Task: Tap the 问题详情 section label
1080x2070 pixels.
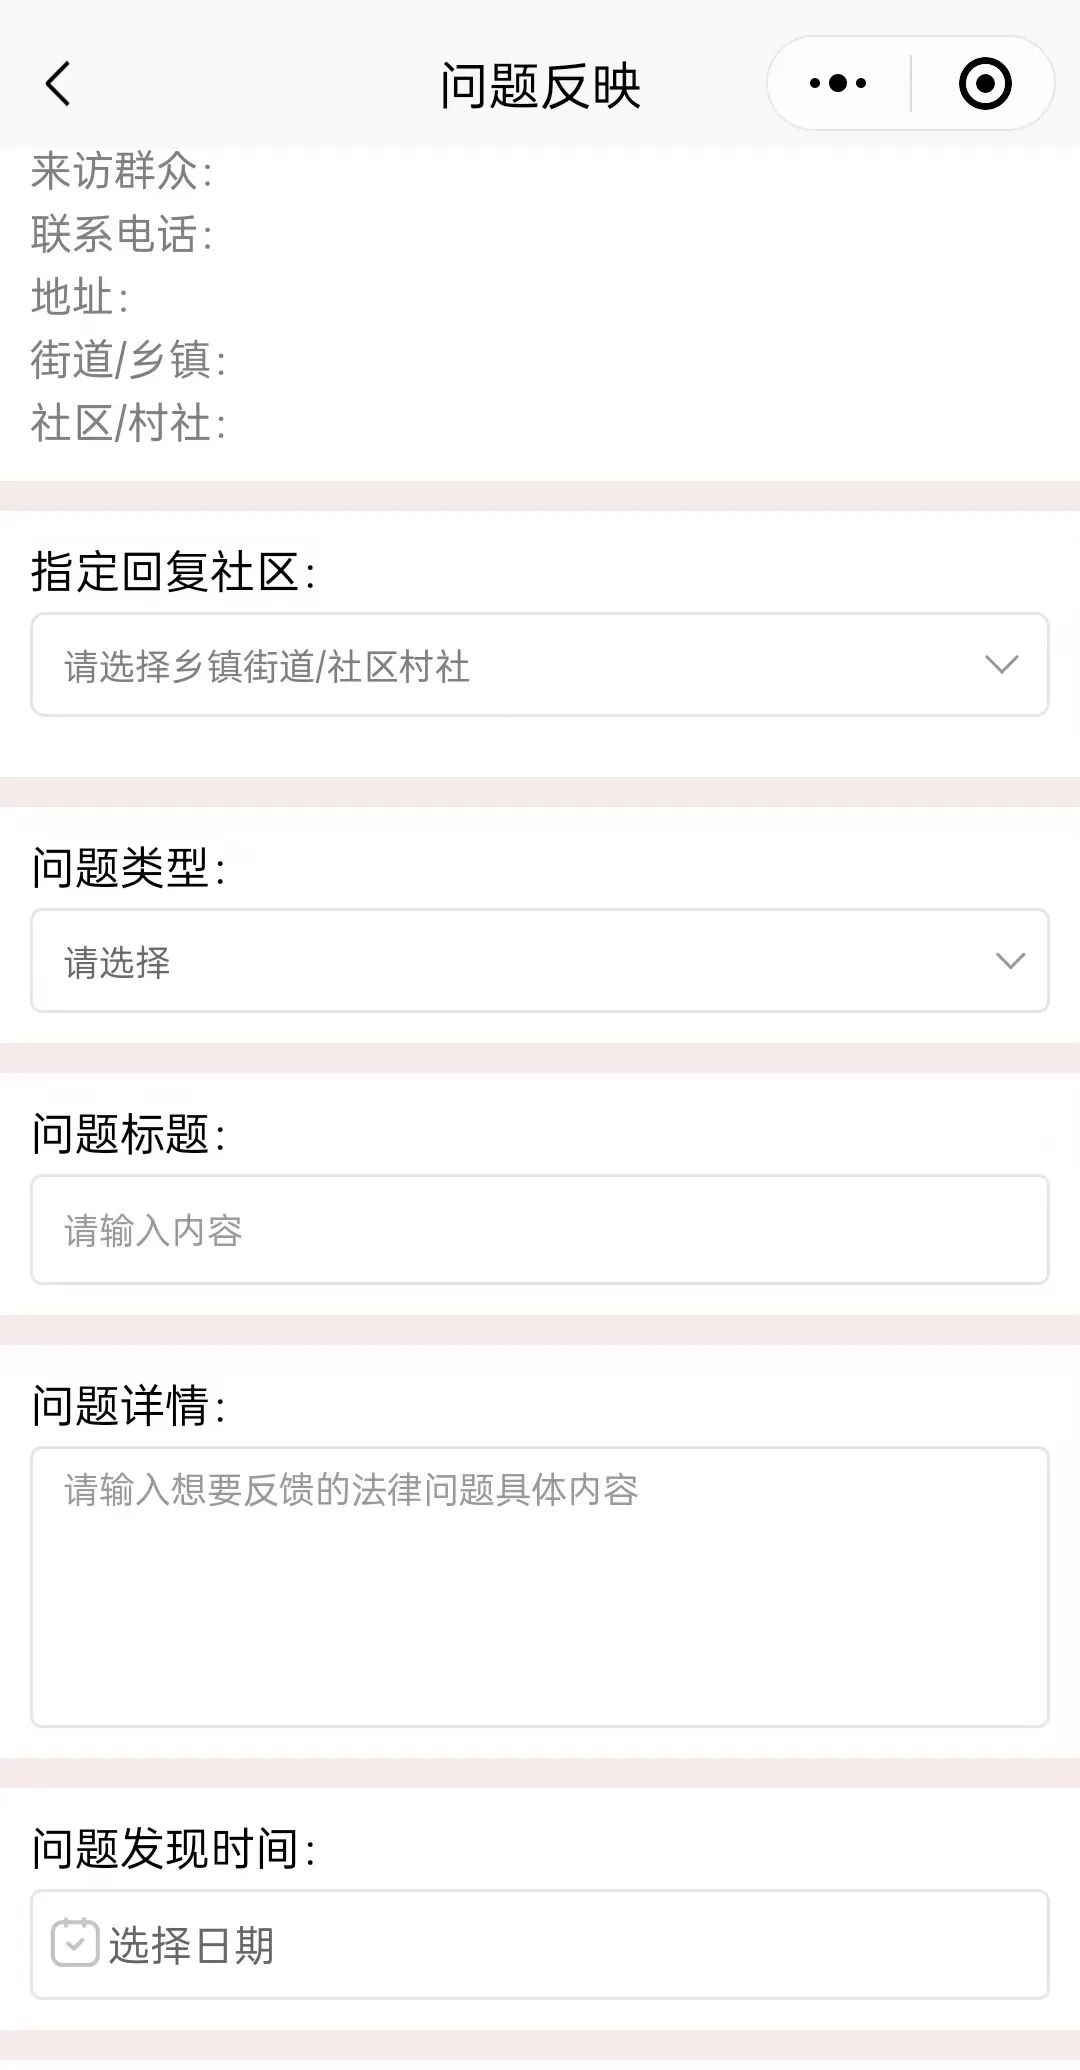Action: (x=129, y=1406)
